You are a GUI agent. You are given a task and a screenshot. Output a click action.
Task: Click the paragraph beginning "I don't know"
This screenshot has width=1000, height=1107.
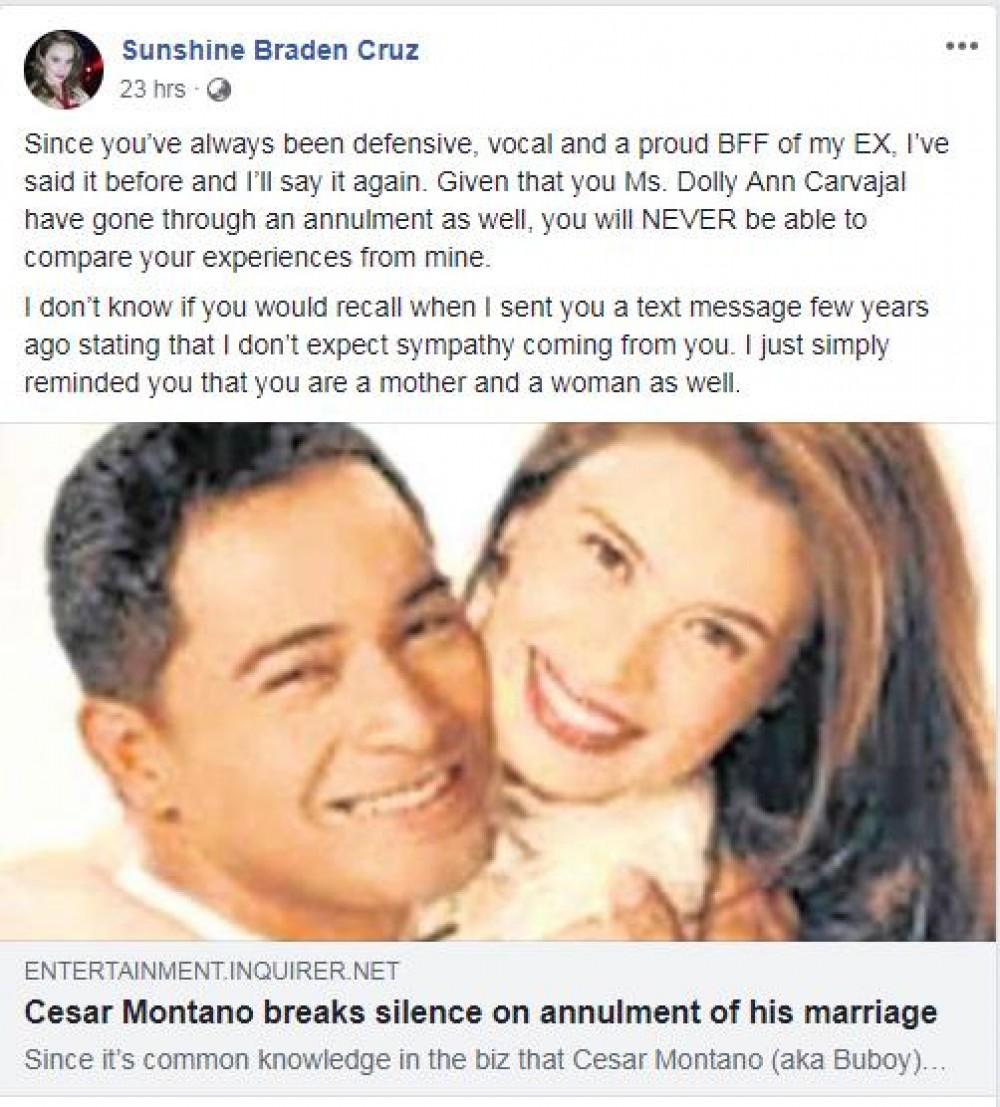pyautogui.click(x=470, y=343)
